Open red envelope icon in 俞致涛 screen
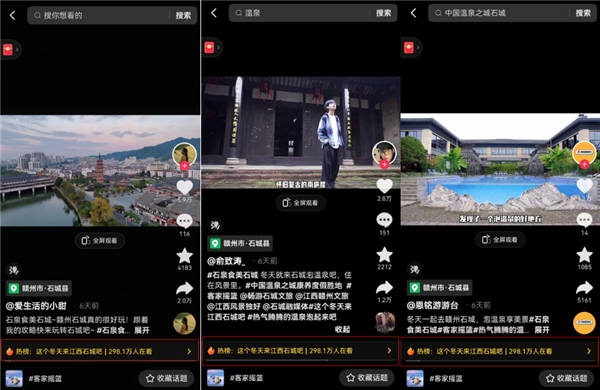The image size is (600, 390). tap(209, 47)
